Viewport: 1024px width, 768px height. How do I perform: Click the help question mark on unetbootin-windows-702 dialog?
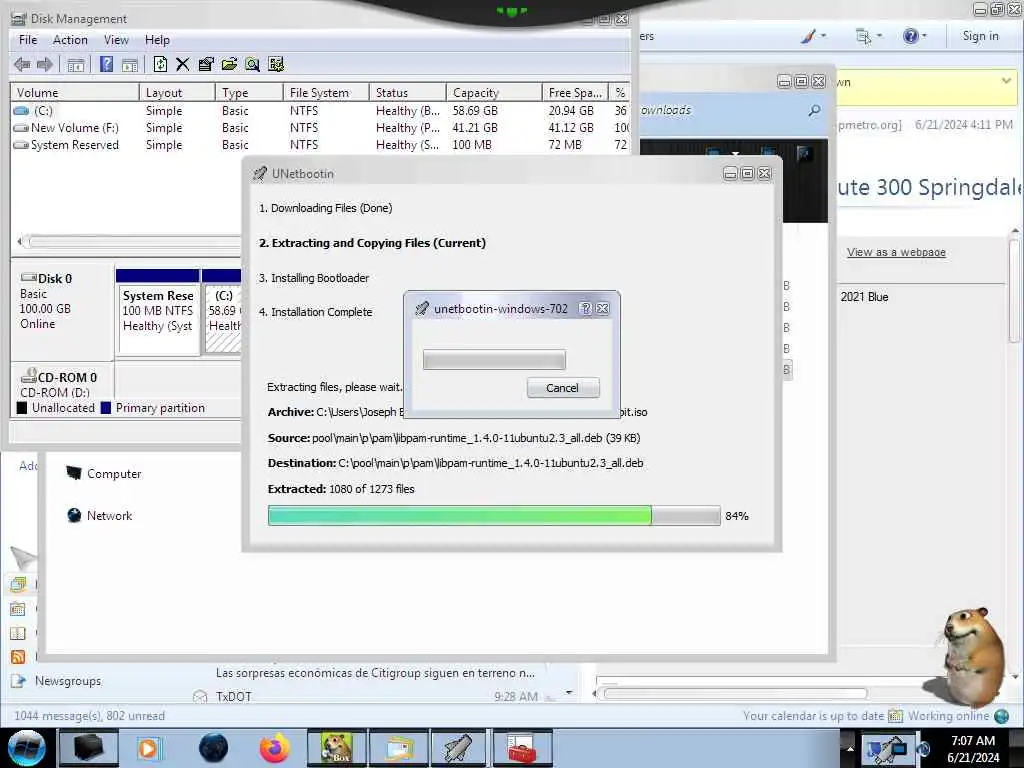click(x=585, y=308)
